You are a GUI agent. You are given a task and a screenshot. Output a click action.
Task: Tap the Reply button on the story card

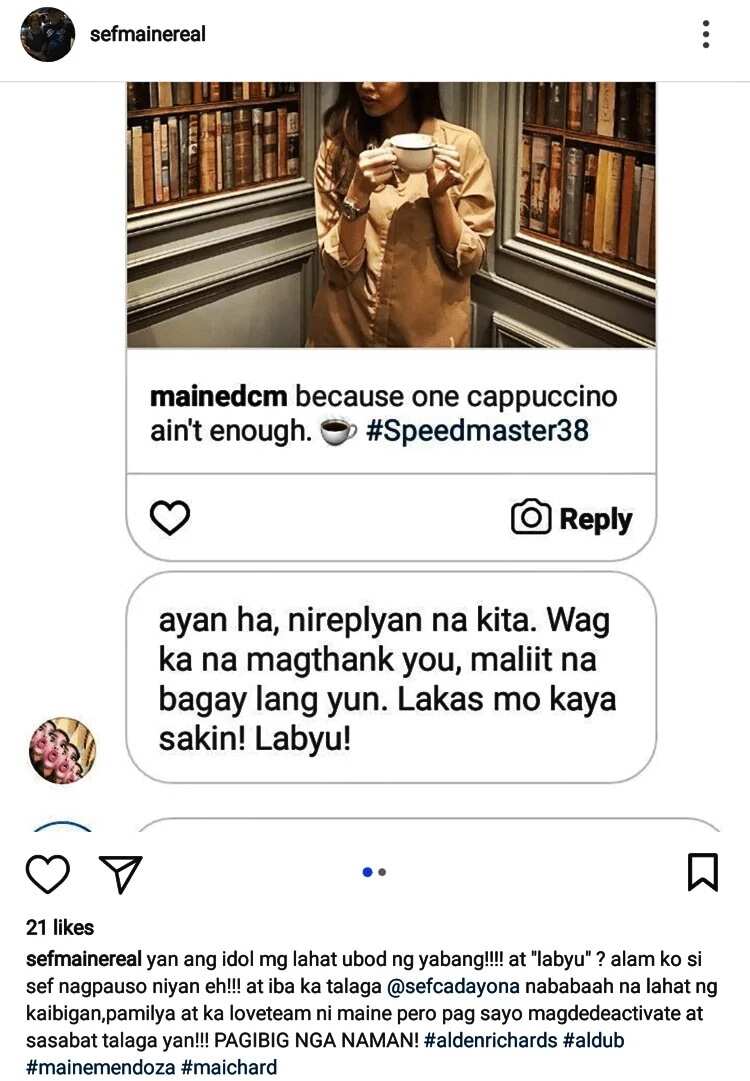coord(596,519)
